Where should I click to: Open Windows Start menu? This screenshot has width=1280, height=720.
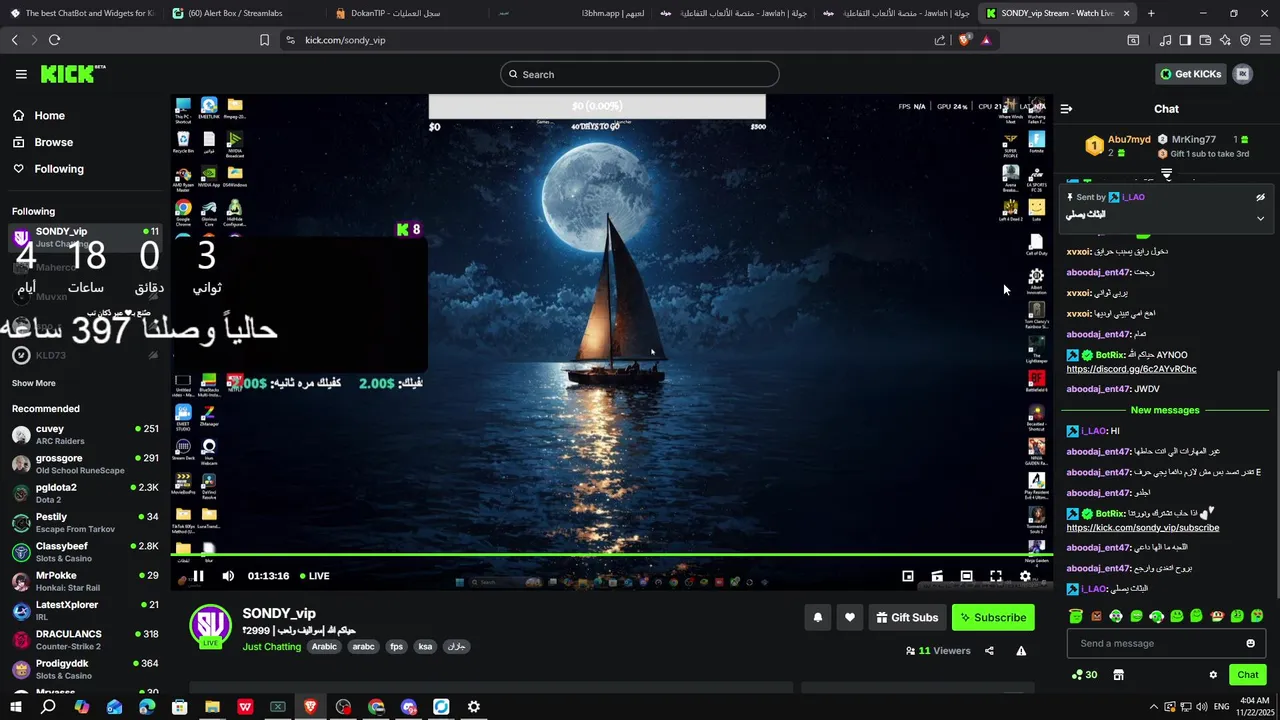[15, 707]
